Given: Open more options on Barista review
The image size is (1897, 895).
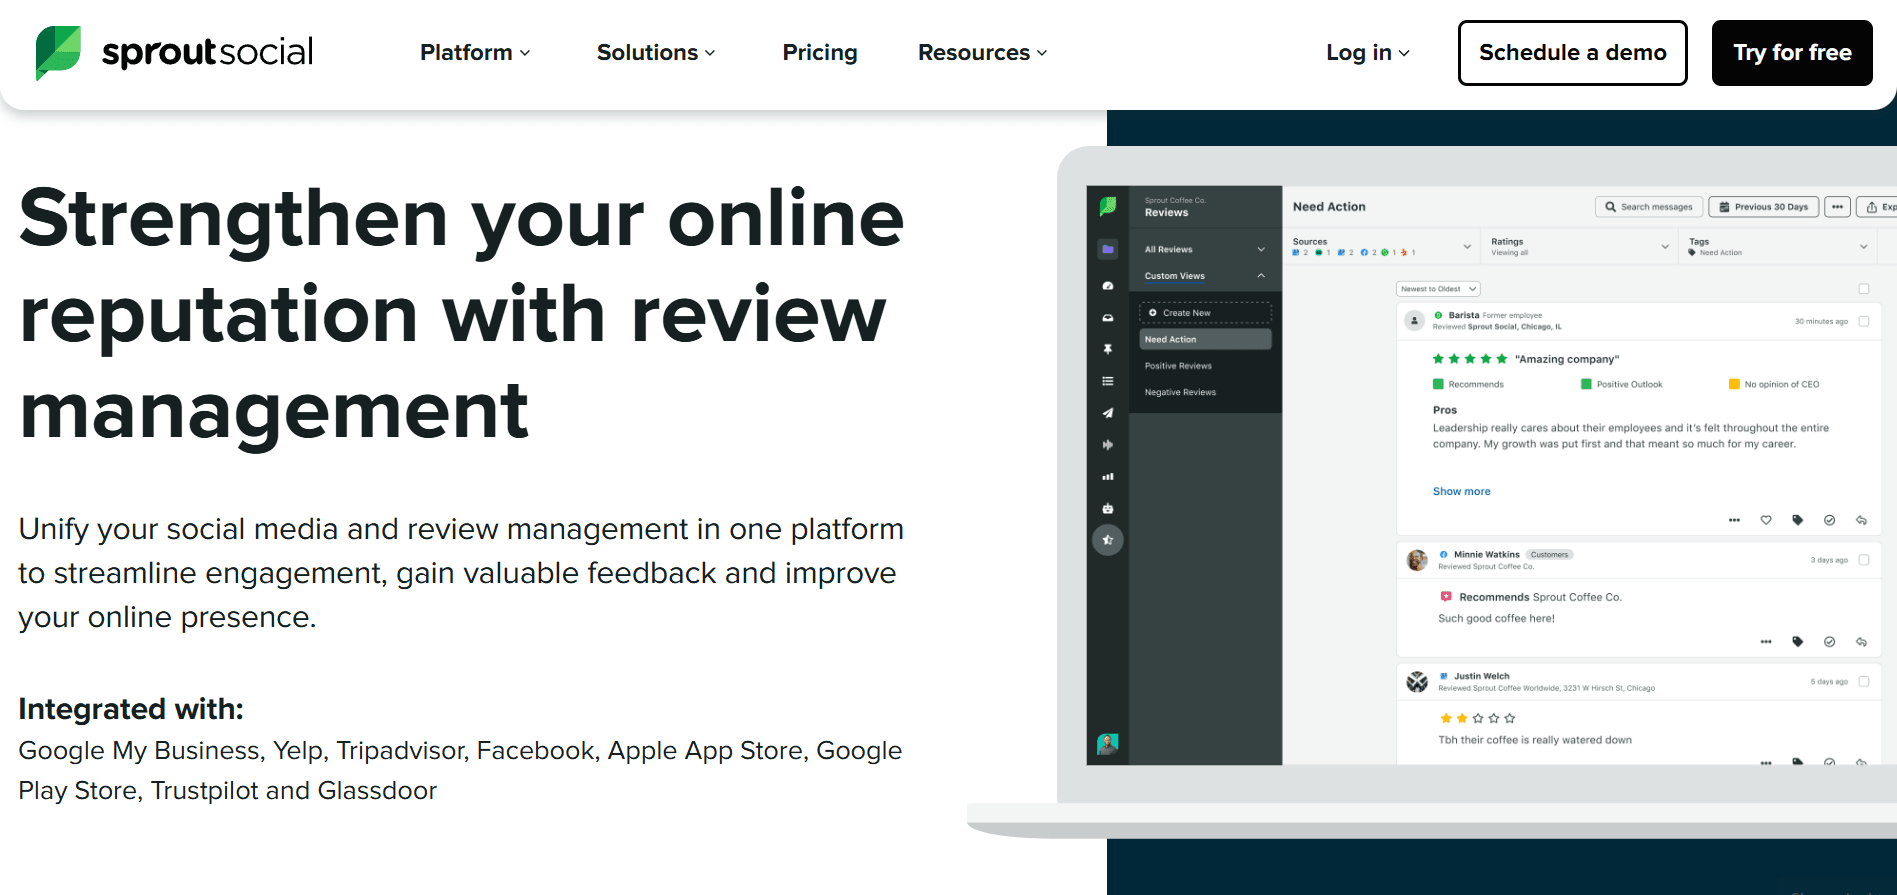Looking at the screenshot, I should pyautogui.click(x=1734, y=520).
